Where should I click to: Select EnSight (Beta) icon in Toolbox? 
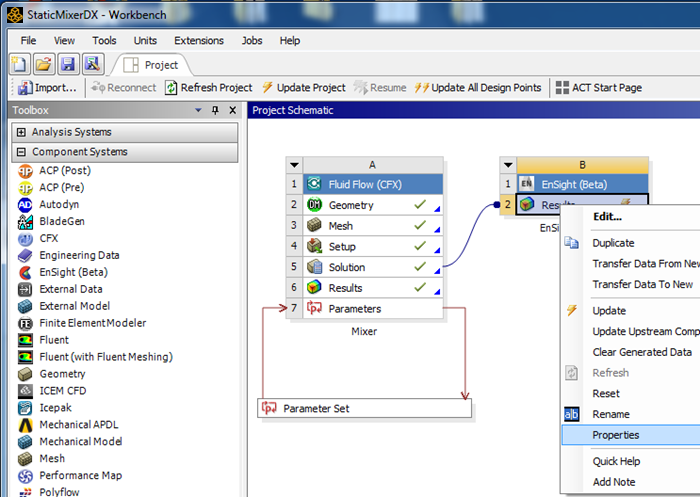pyautogui.click(x=25, y=272)
